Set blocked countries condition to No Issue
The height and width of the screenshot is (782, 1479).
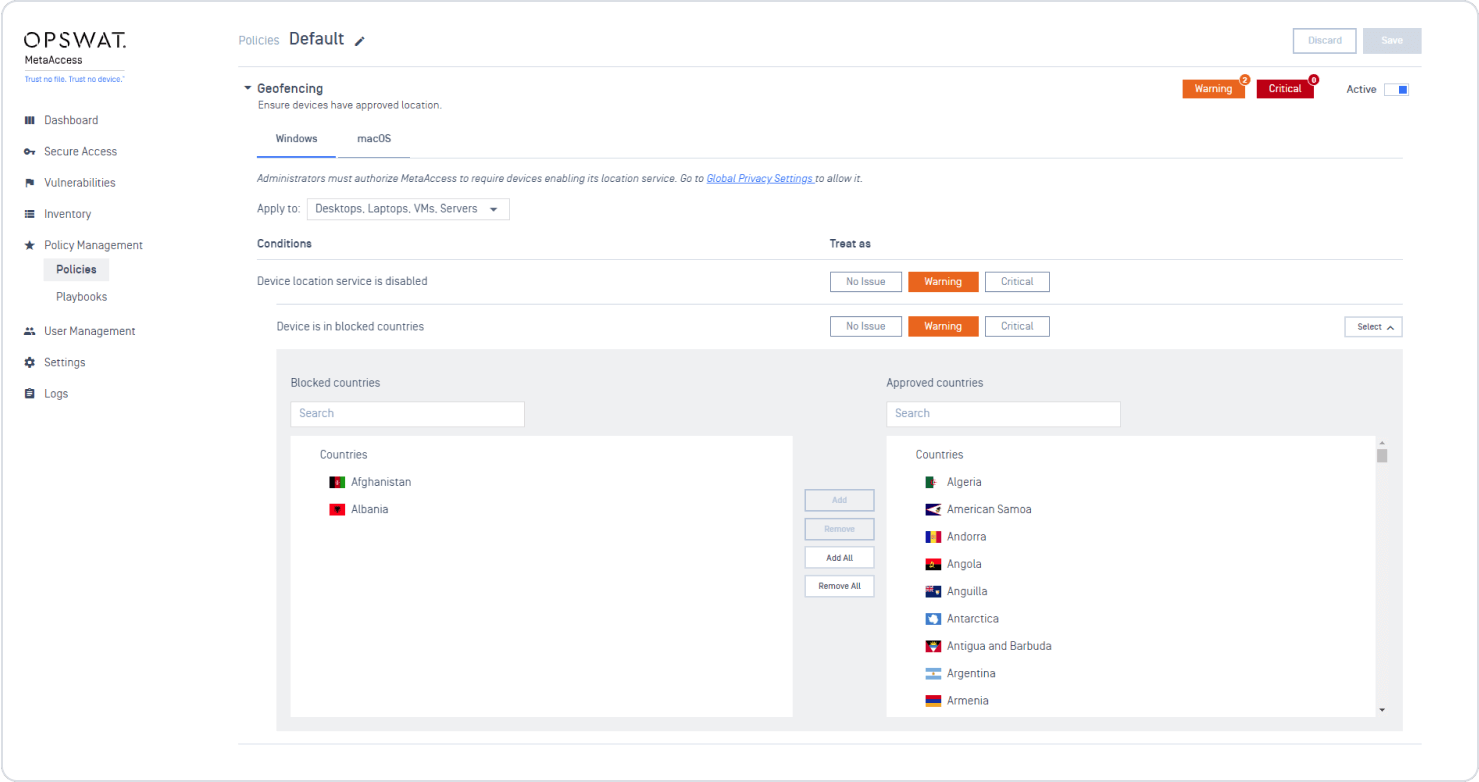coord(866,327)
